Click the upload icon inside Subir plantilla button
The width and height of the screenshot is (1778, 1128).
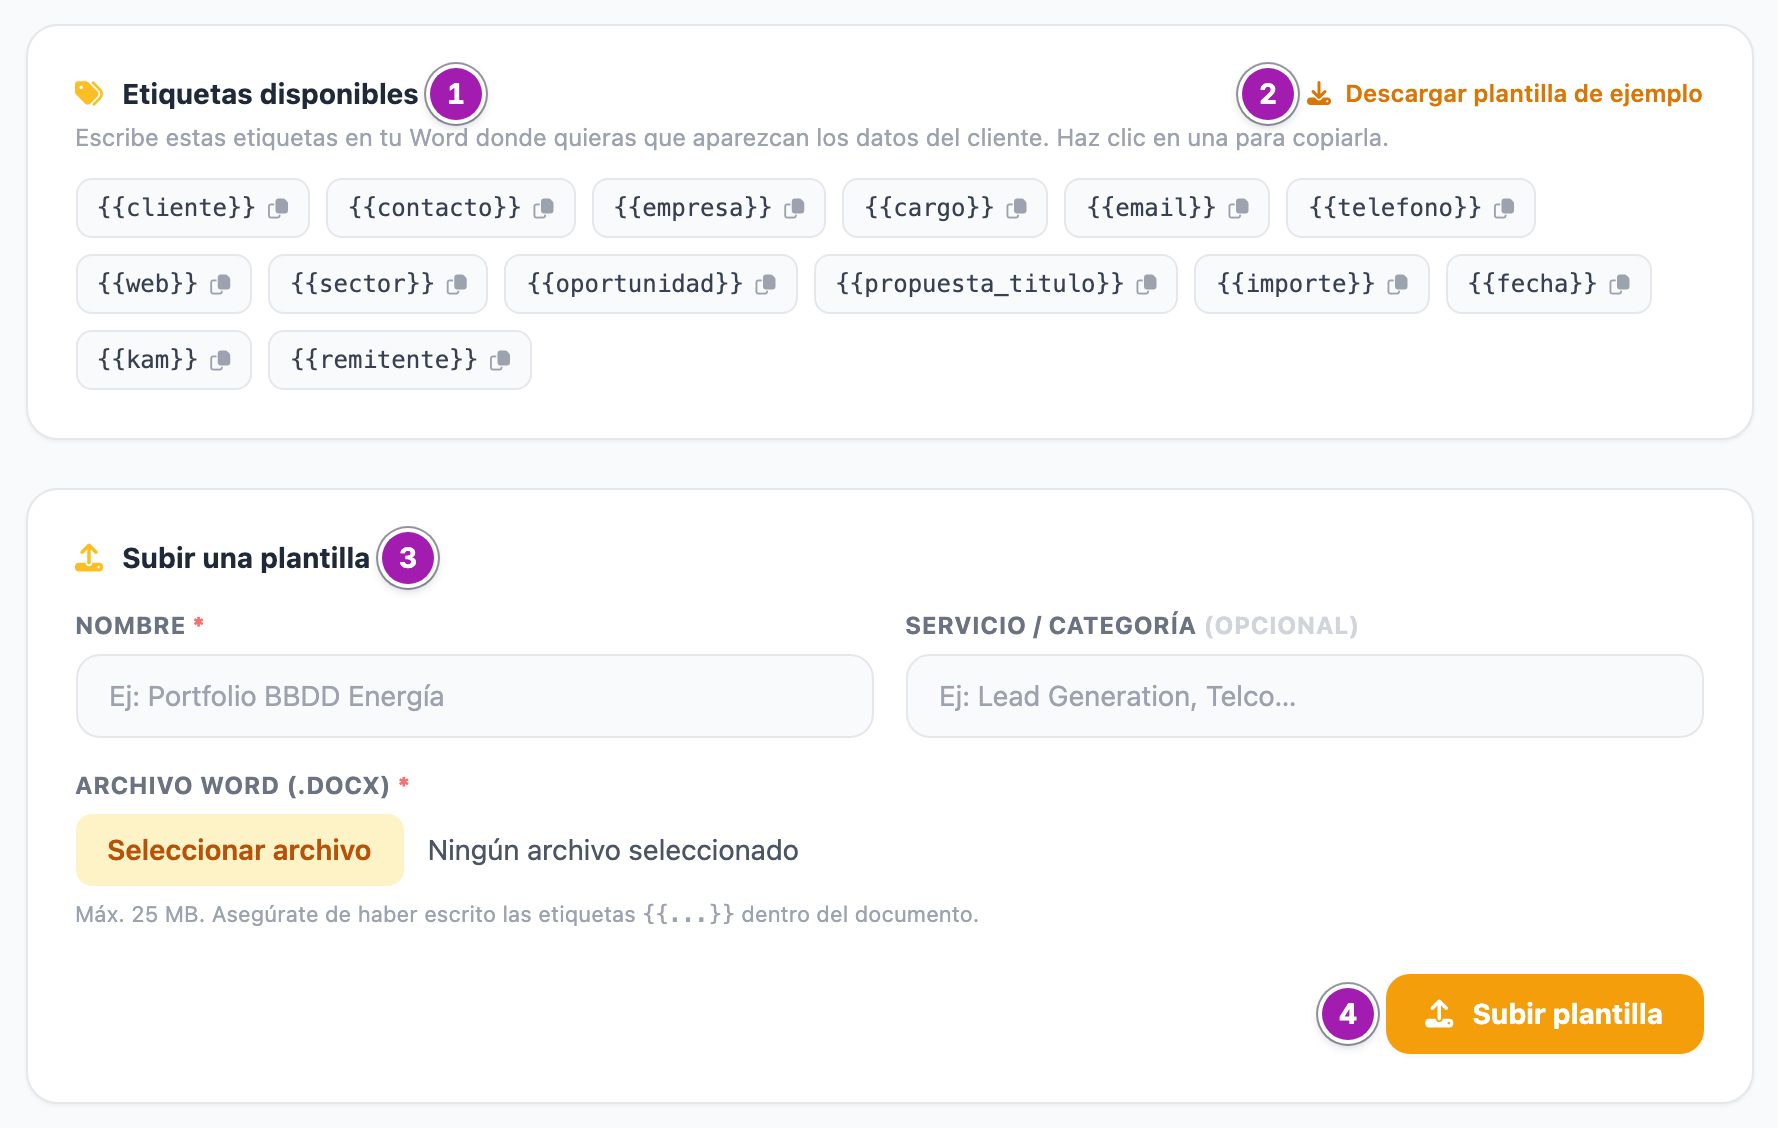(1439, 1014)
